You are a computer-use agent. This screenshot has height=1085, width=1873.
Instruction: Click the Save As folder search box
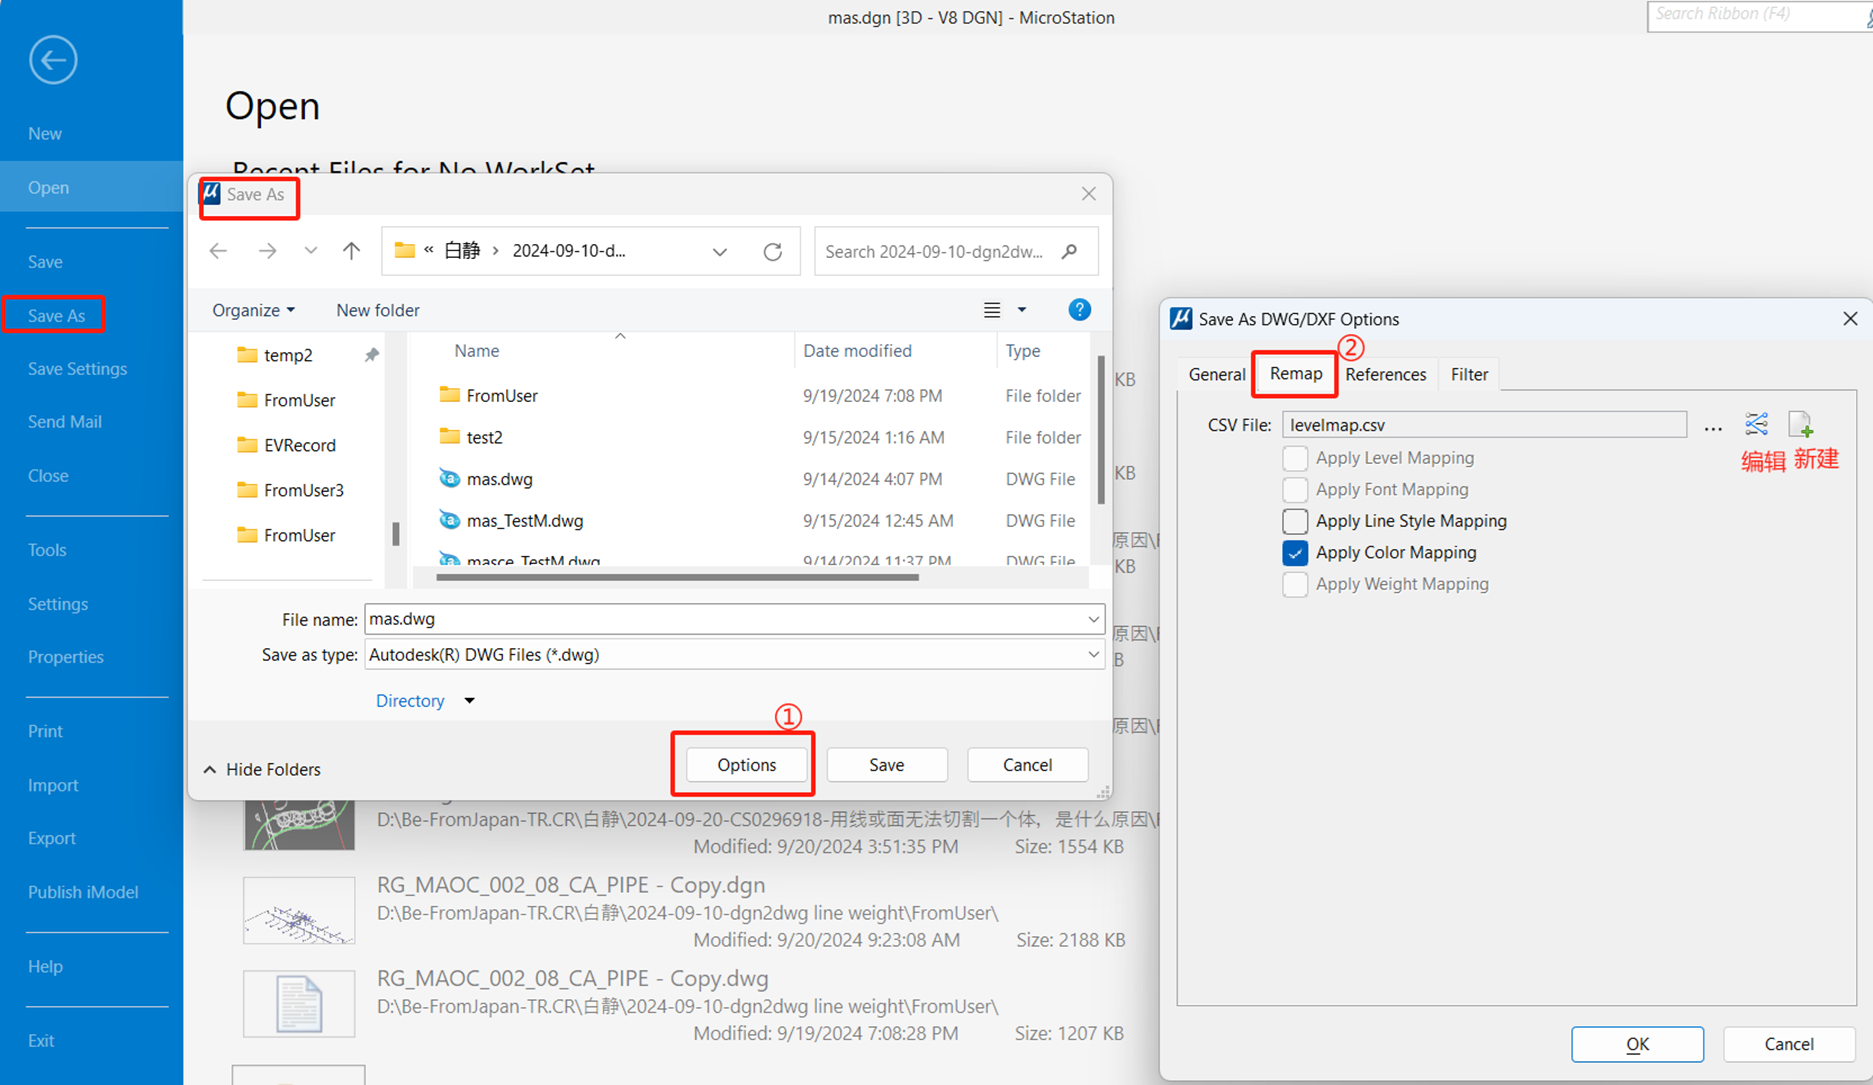956,251
